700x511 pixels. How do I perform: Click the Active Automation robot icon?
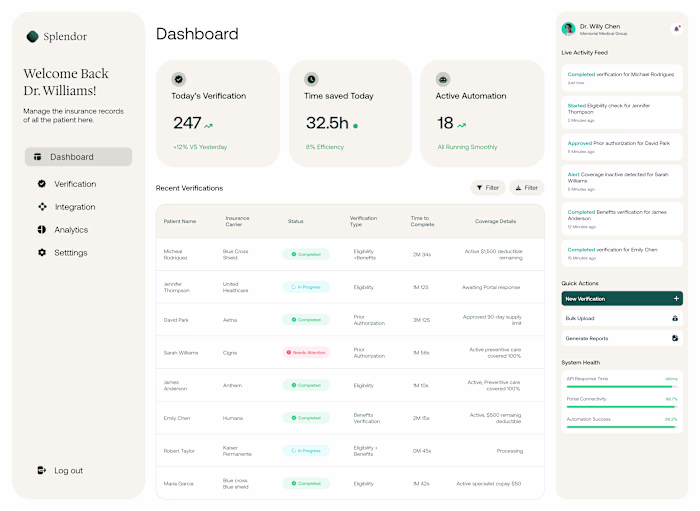(443, 79)
